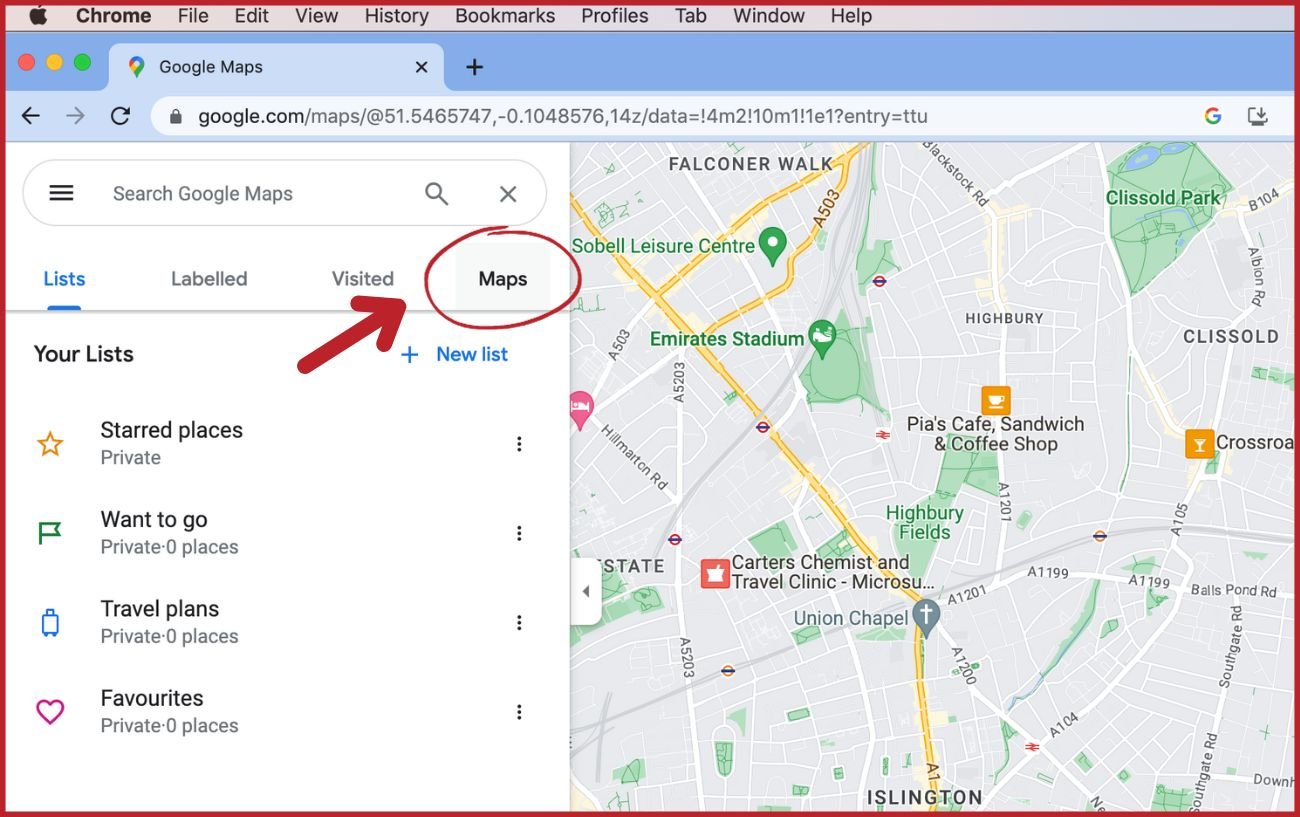
Task: Open the History menu
Action: tap(396, 15)
